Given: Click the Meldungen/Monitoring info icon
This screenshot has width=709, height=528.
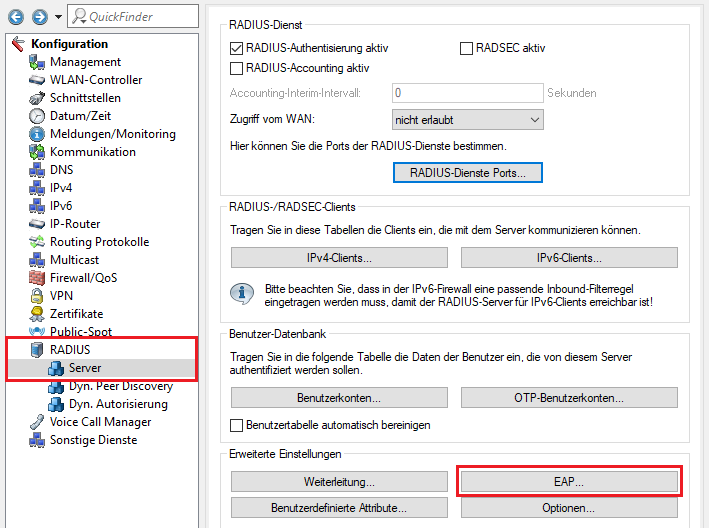Looking at the screenshot, I should 37,134.
